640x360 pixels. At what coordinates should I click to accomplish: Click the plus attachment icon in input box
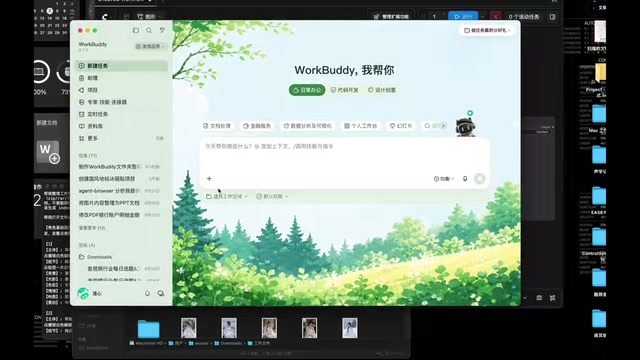click(209, 178)
